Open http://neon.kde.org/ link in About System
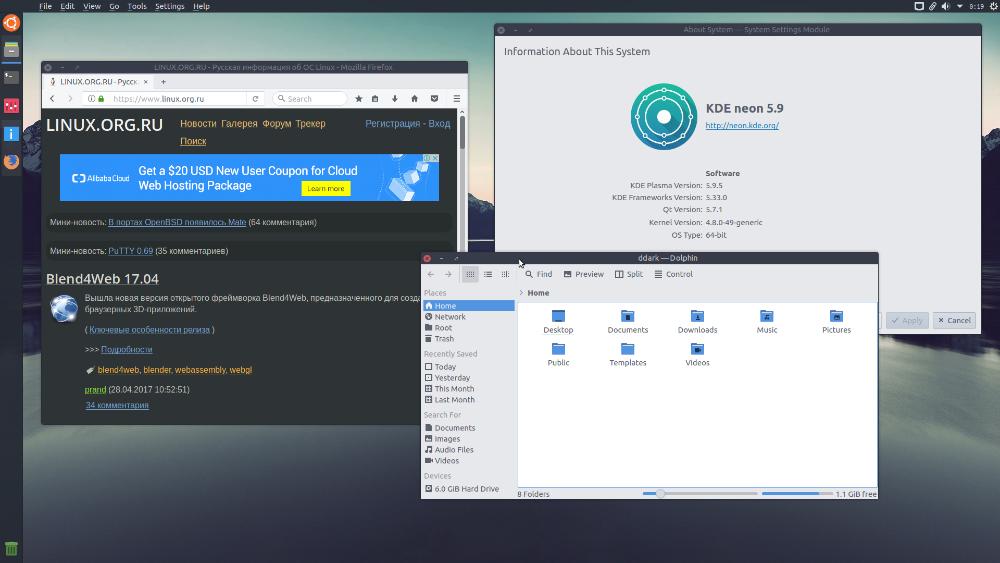Viewport: 1000px width, 563px height. 742,126
